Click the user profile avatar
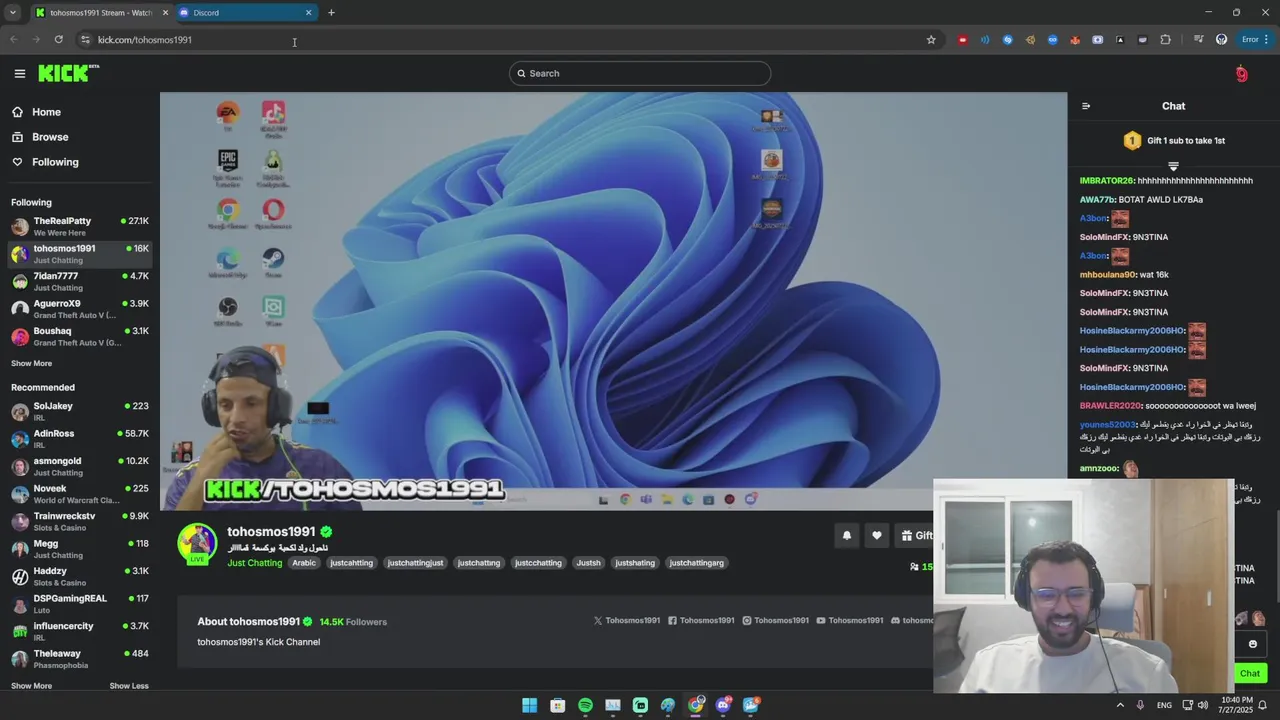Screen dimensions: 1280x720 click(1241, 73)
